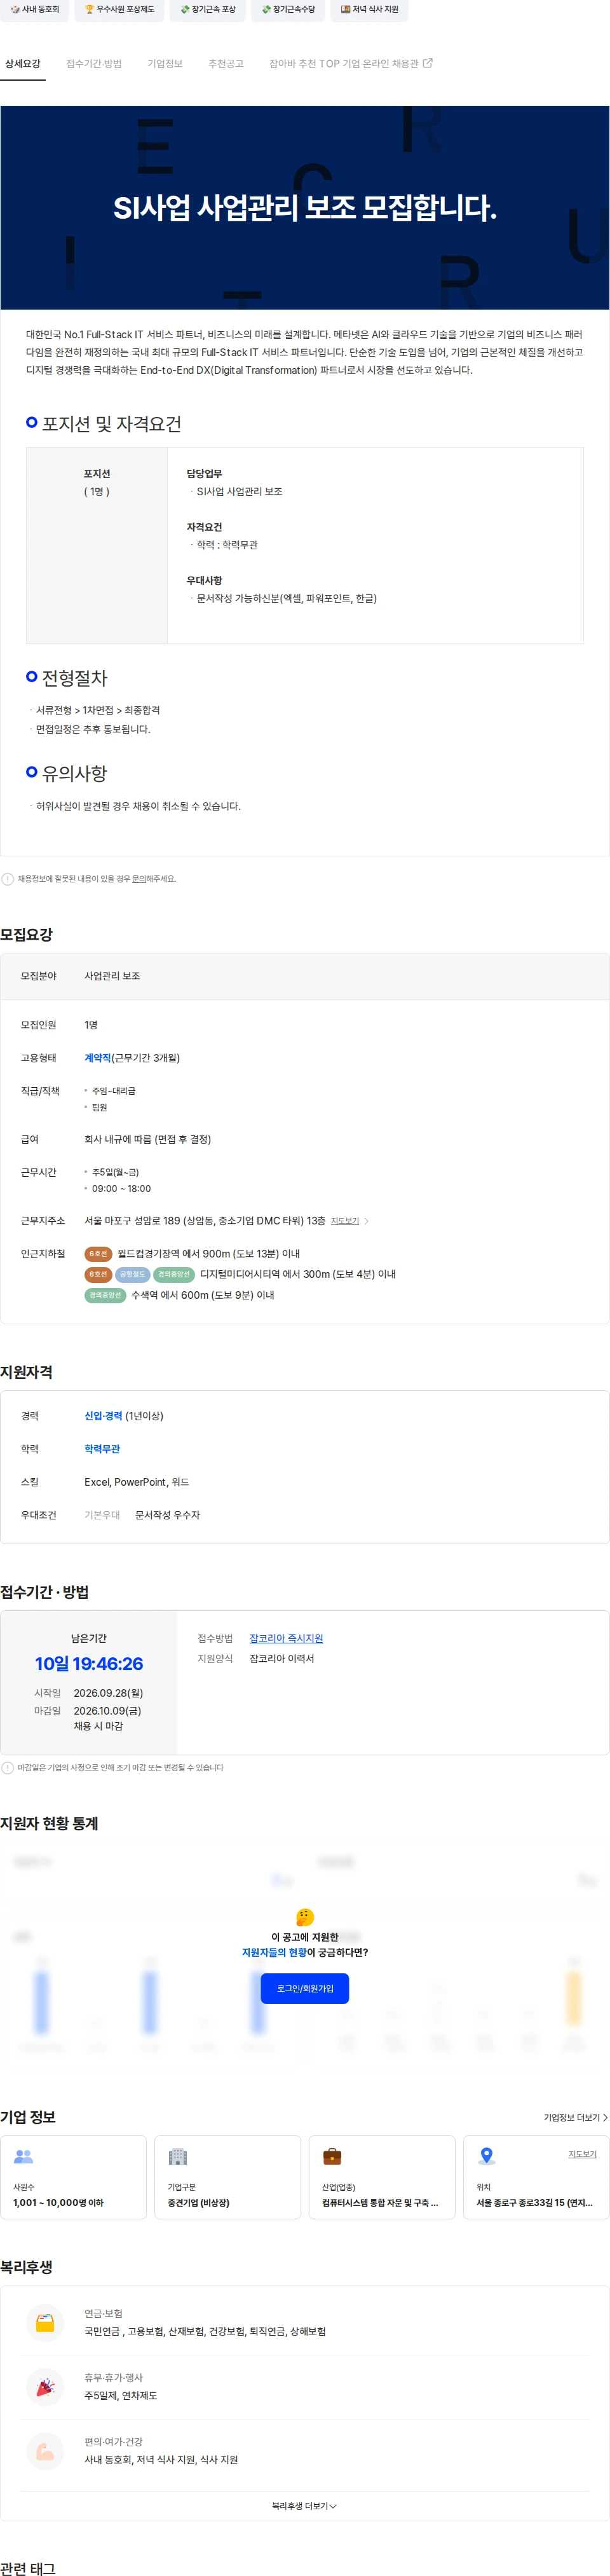Click 신입·경력 experience text

click(103, 1416)
